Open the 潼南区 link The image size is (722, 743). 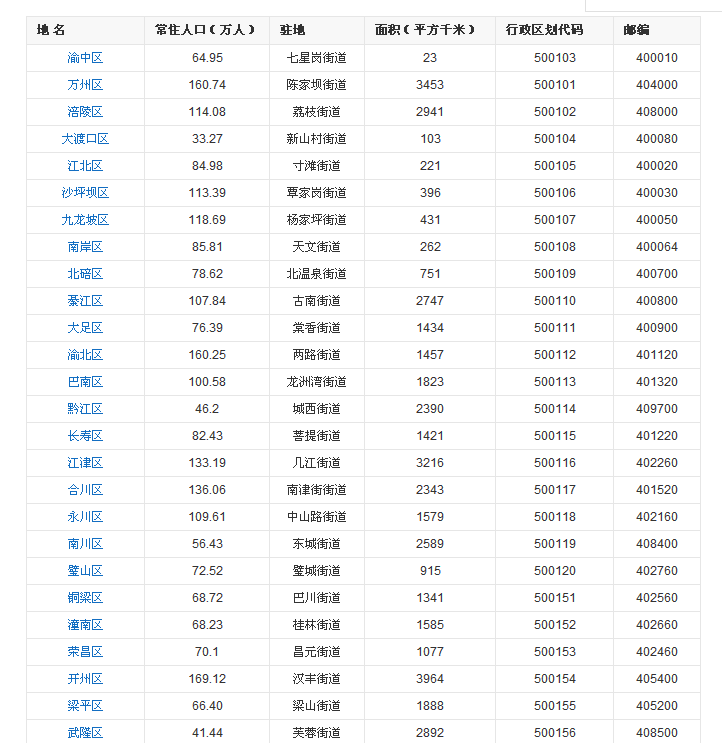pyautogui.click(x=85, y=625)
